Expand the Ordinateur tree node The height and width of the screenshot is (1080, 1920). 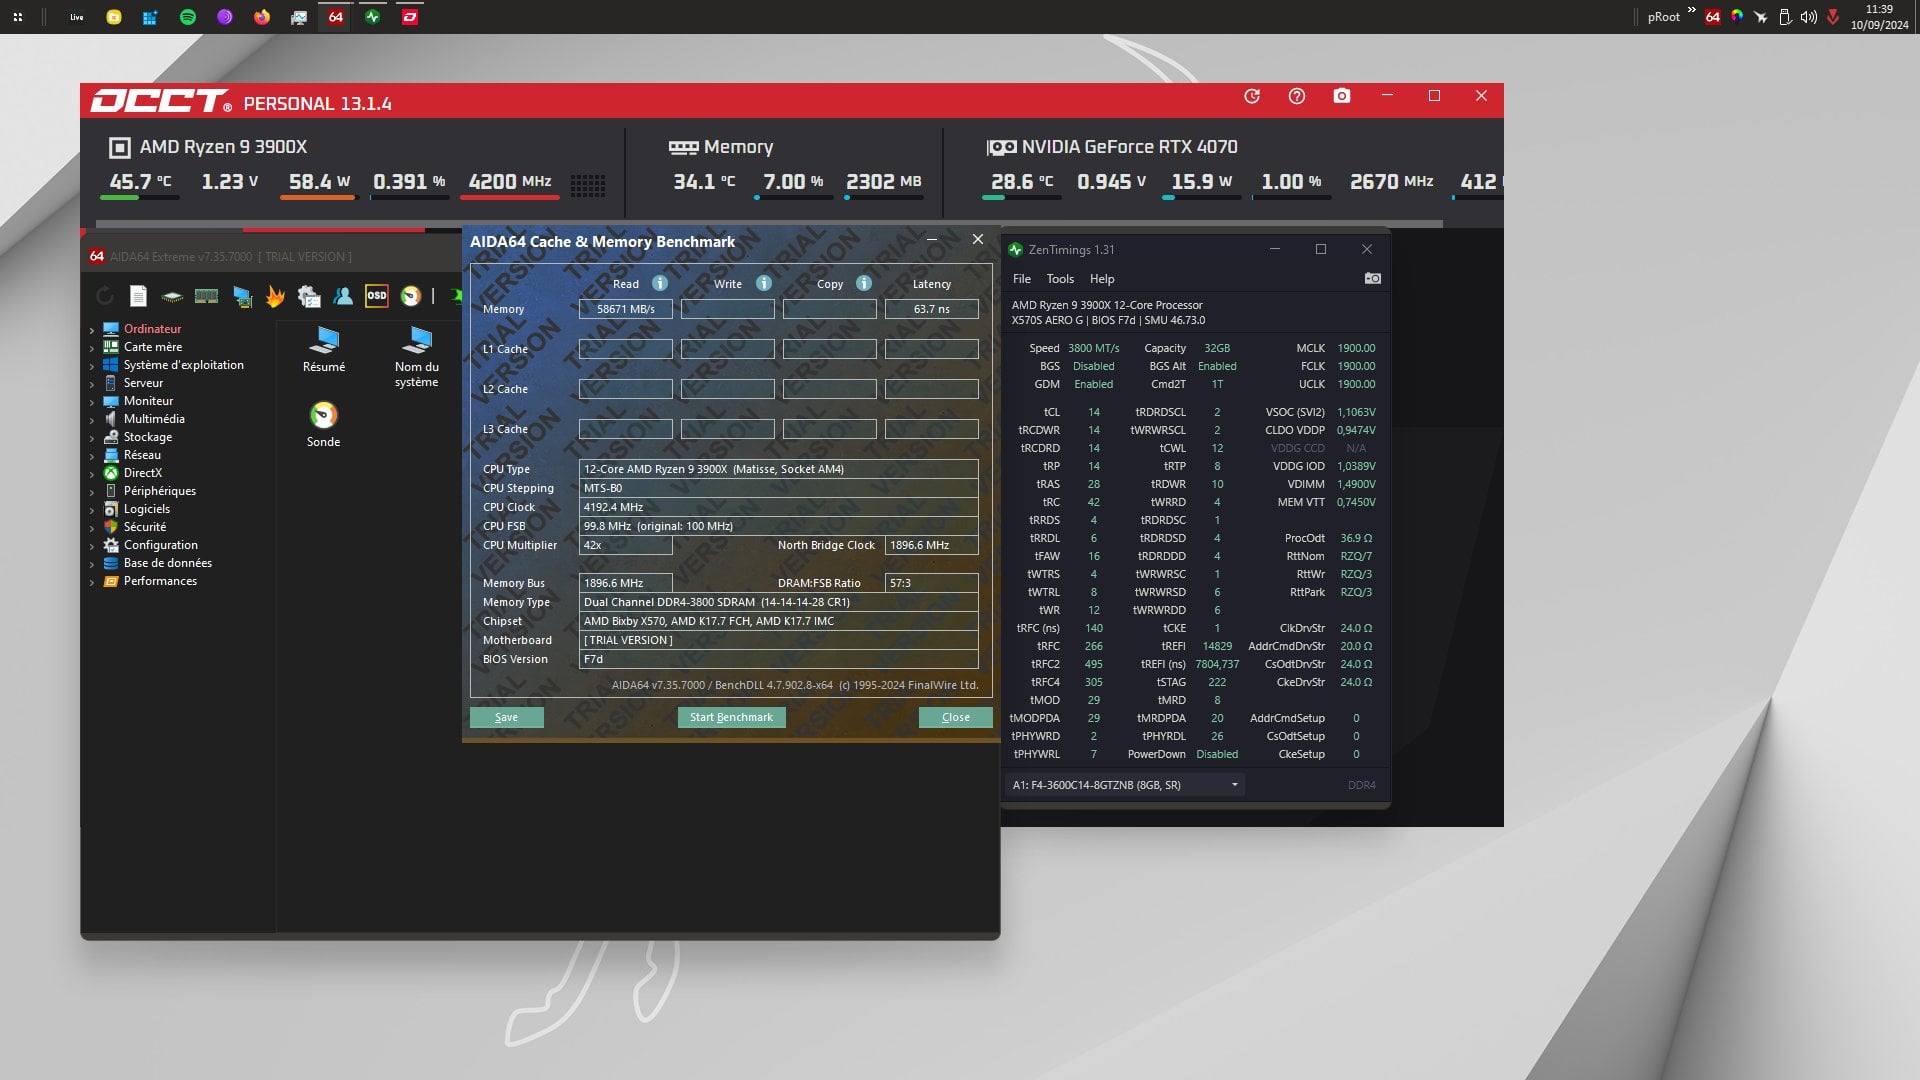click(92, 330)
